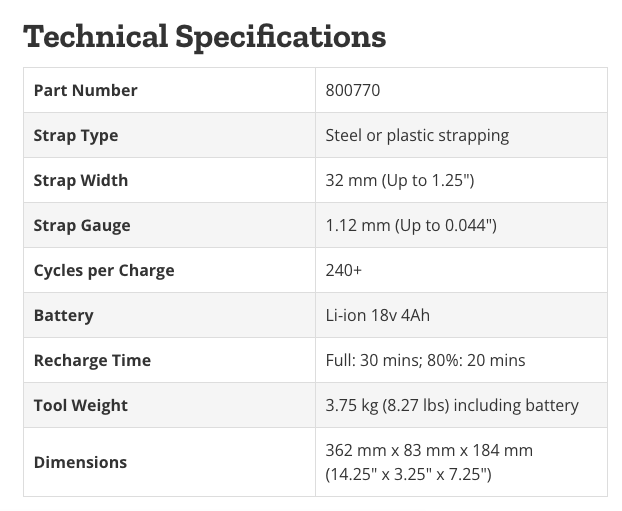Viewport: 622px width, 511px height.
Task: Click the Tool Weight label cell
Action: 81,405
